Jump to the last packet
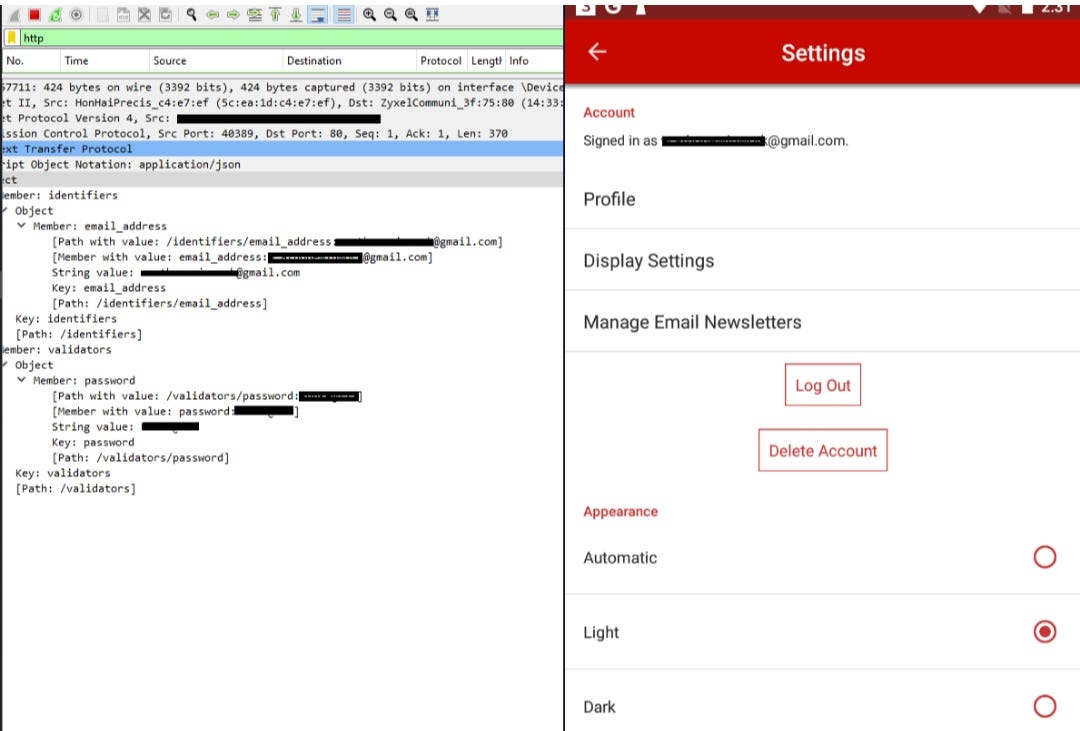Viewport: 1080px width, 731px height. pyautogui.click(x=295, y=14)
